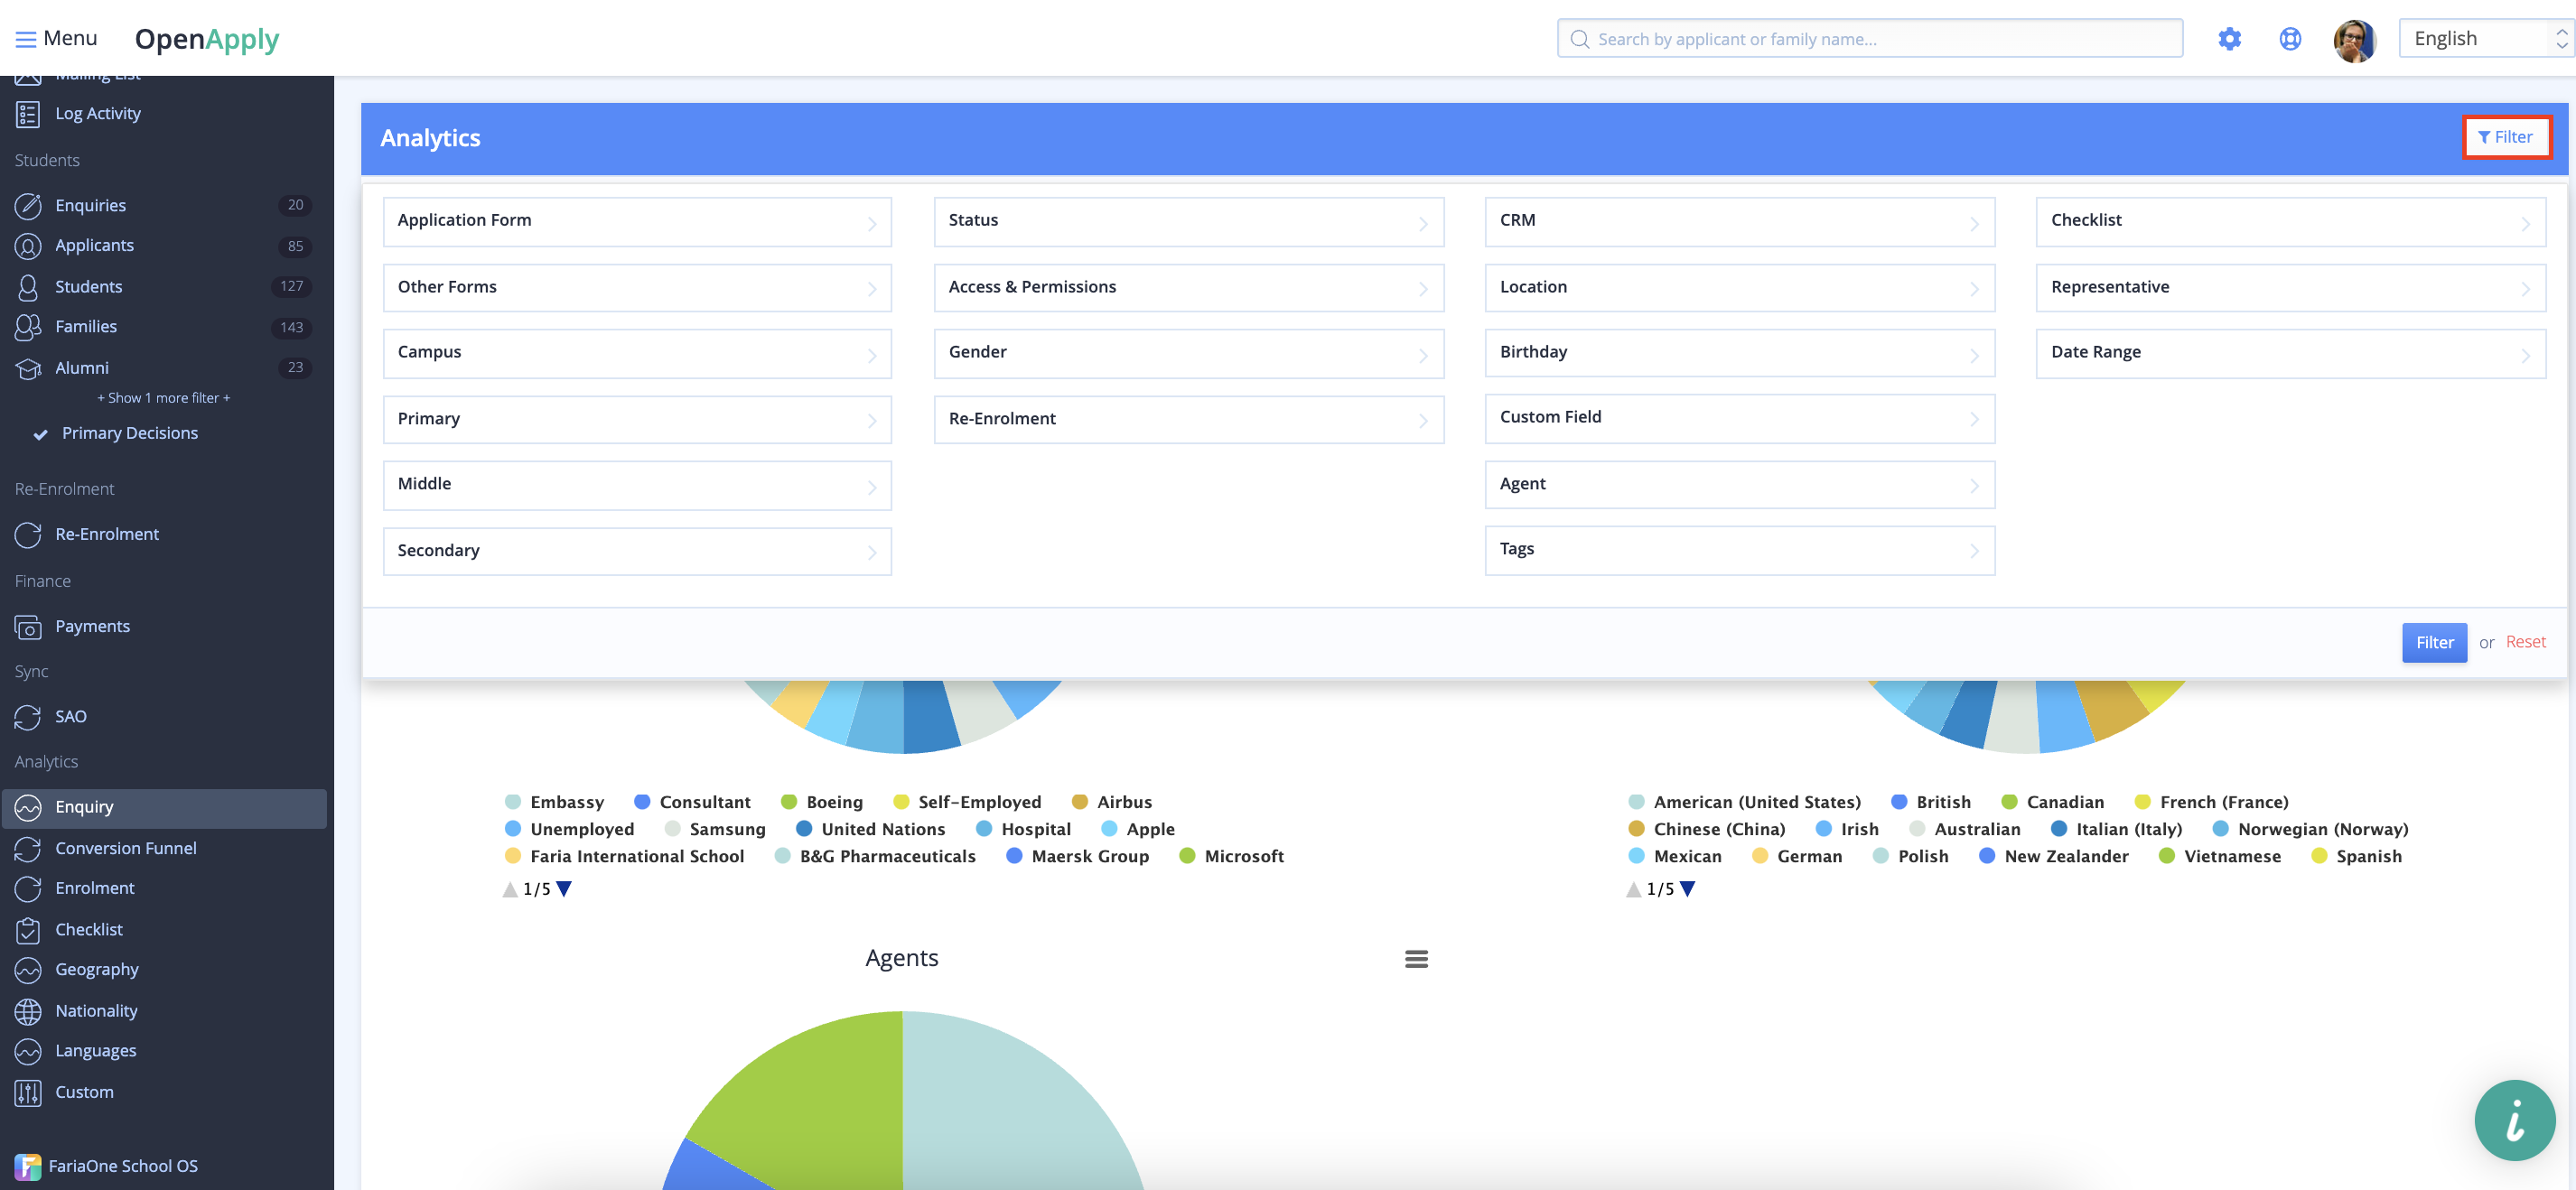Image resolution: width=2576 pixels, height=1190 pixels.
Task: Click the Payments icon in sidebar
Action: tap(28, 627)
